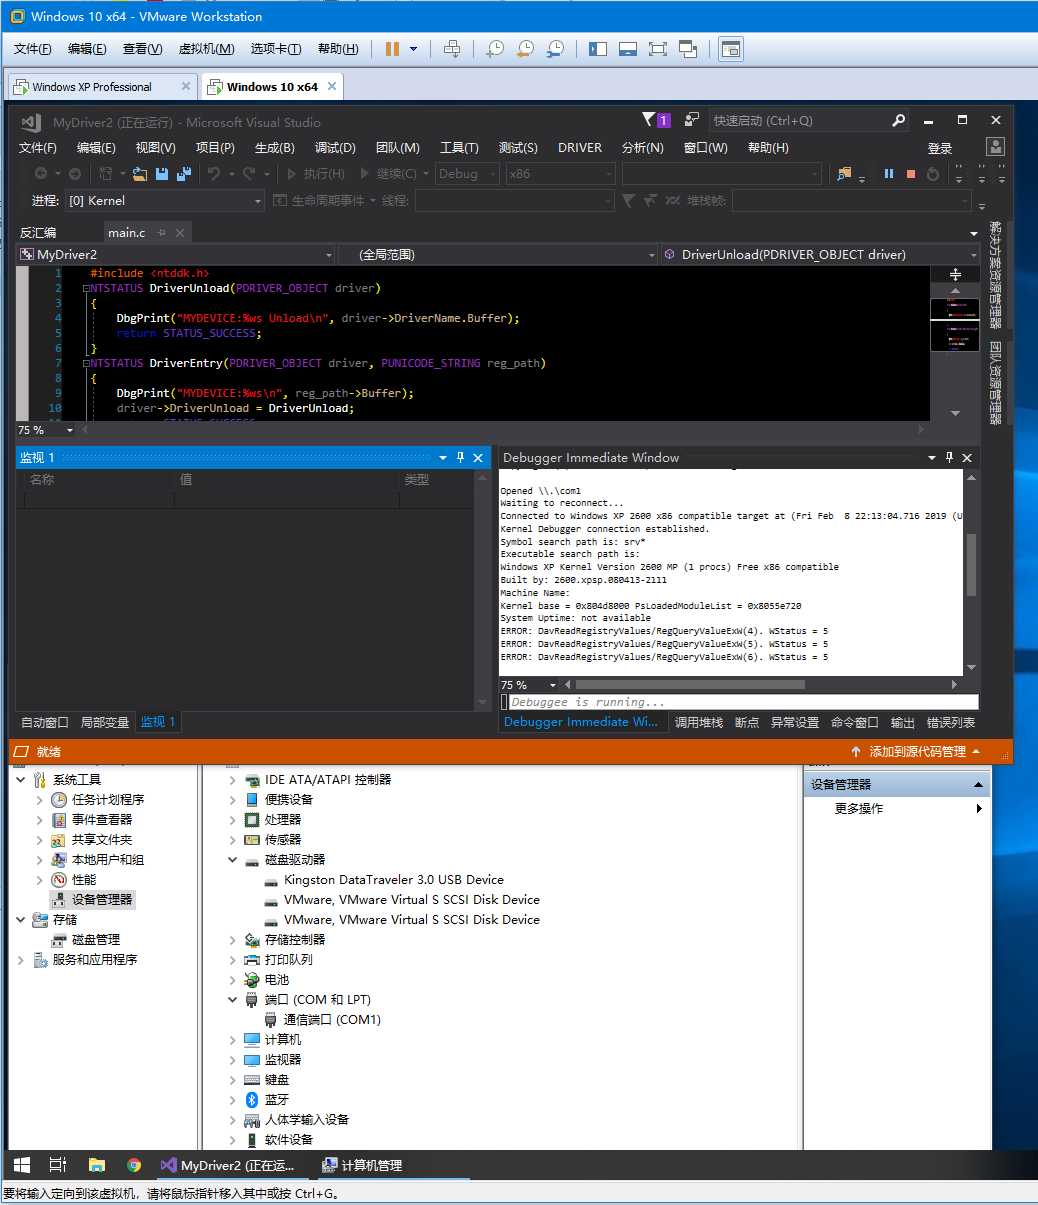Open Visual Studio 调试(D) menu
The width and height of the screenshot is (1038, 1205).
pyautogui.click(x=335, y=147)
